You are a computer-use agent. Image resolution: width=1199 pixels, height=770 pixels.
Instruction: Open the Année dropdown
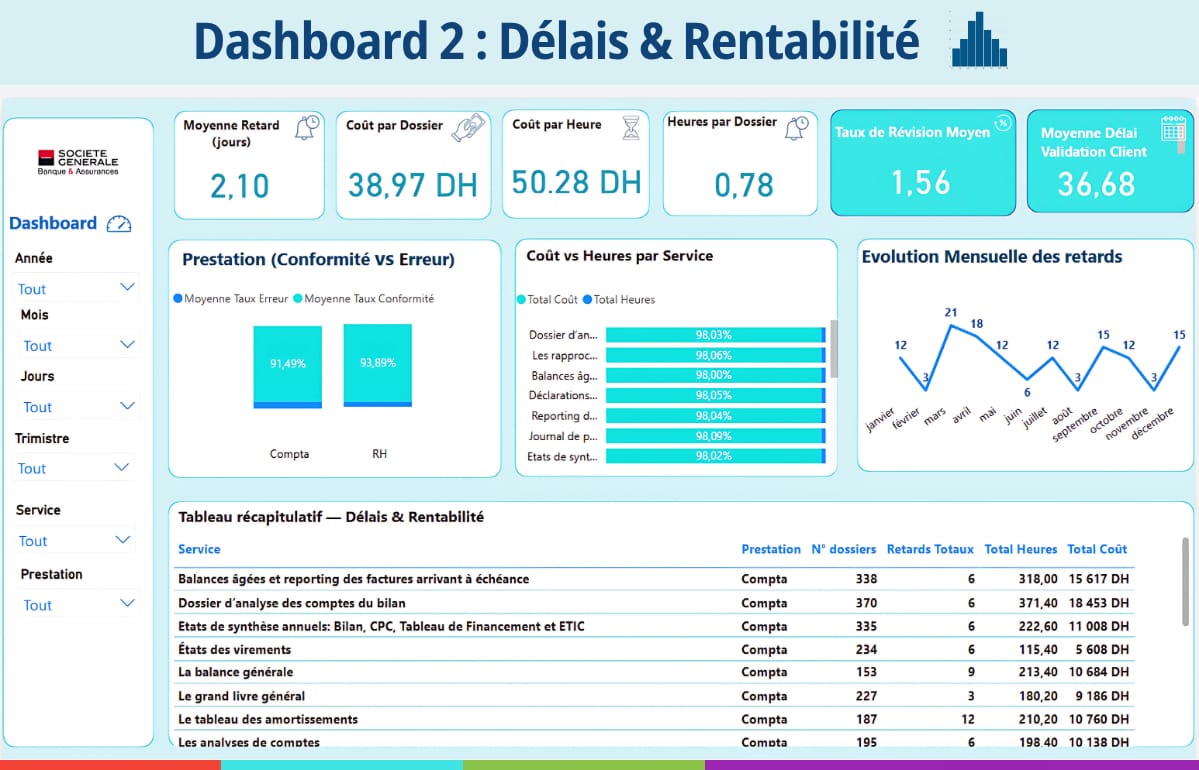pyautogui.click(x=76, y=288)
